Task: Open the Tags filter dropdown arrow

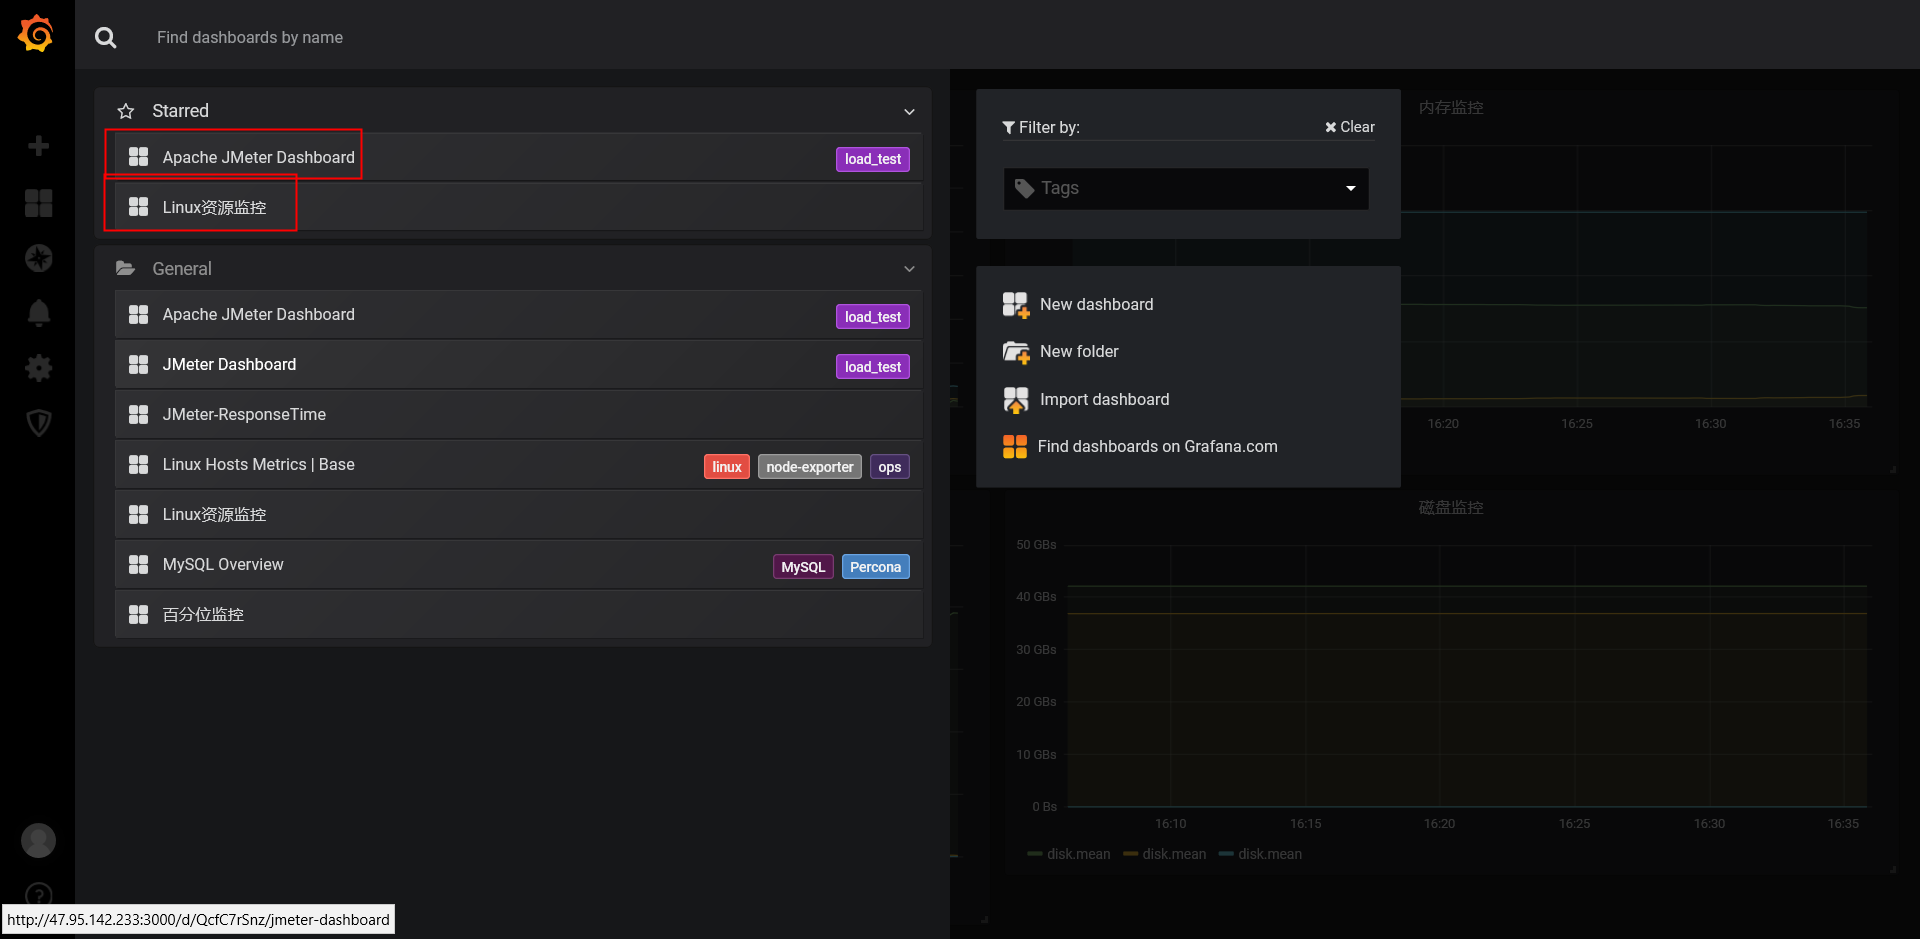Action: 1351,188
